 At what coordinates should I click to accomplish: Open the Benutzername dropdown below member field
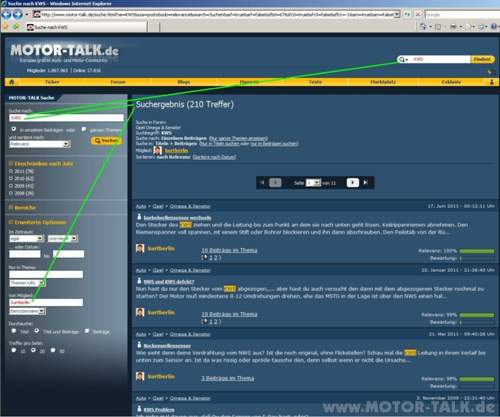click(x=28, y=311)
